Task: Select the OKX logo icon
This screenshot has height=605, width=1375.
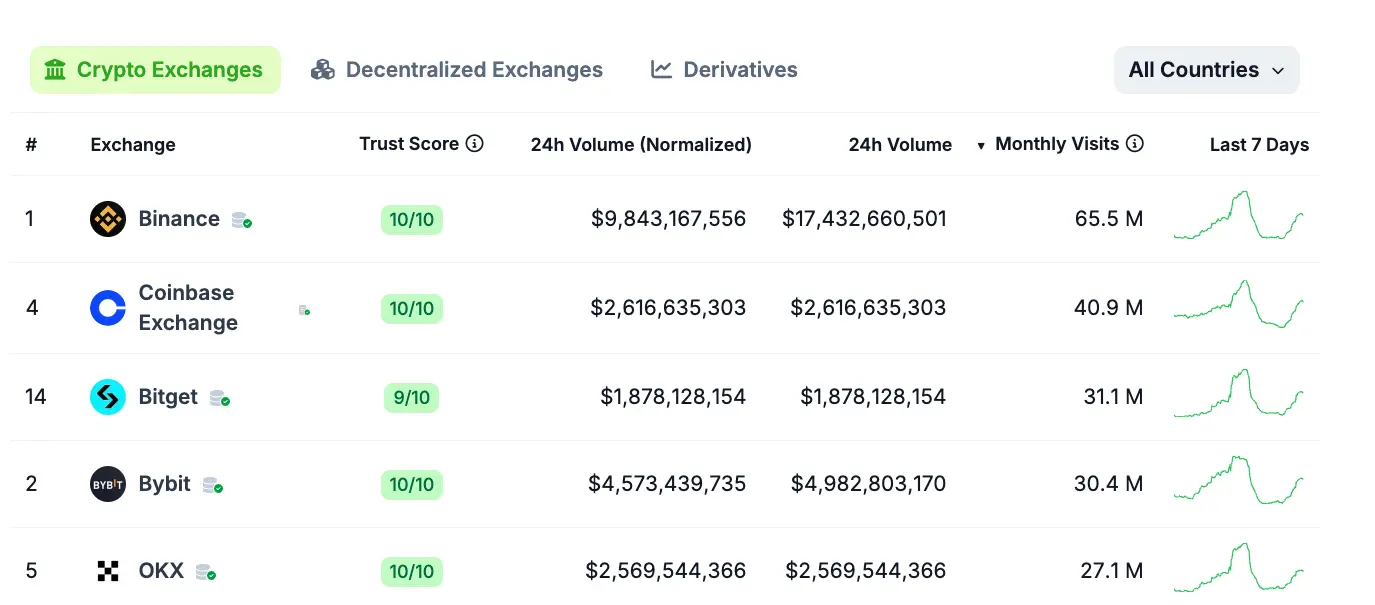Action: click(107, 570)
